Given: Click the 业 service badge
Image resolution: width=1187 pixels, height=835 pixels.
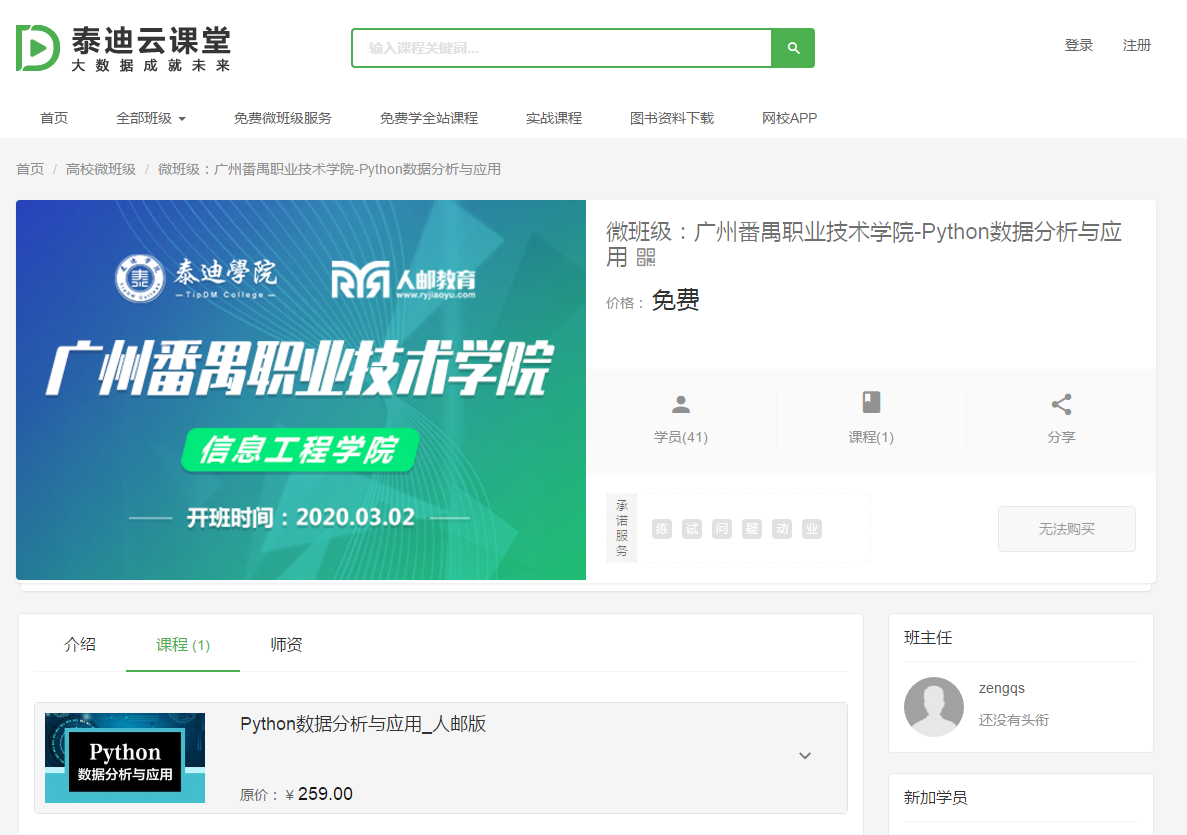Looking at the screenshot, I should (812, 528).
